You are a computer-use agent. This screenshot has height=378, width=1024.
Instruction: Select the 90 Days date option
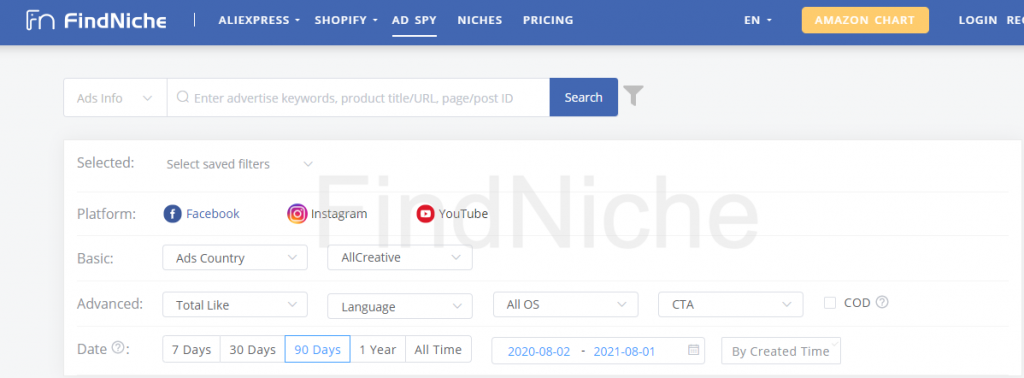tap(317, 349)
